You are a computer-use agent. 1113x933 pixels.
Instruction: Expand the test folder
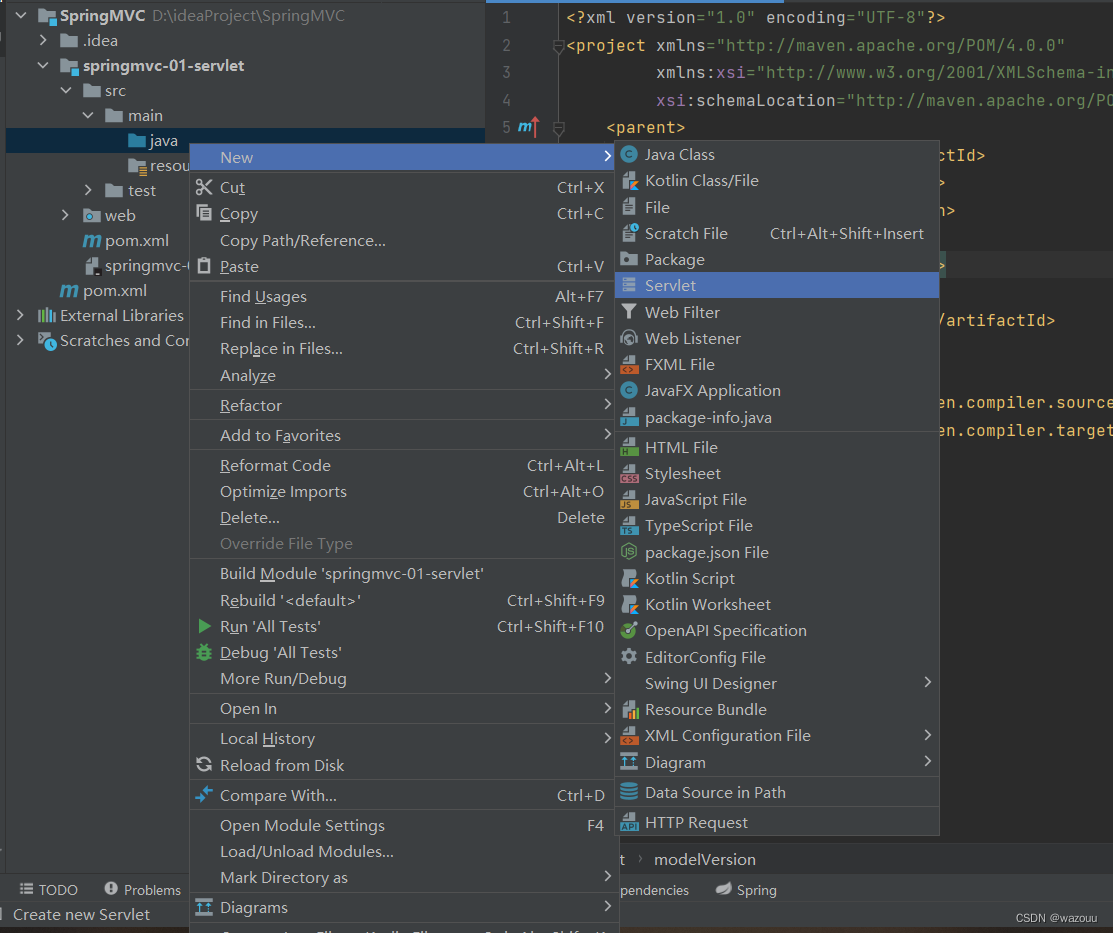tap(88, 190)
